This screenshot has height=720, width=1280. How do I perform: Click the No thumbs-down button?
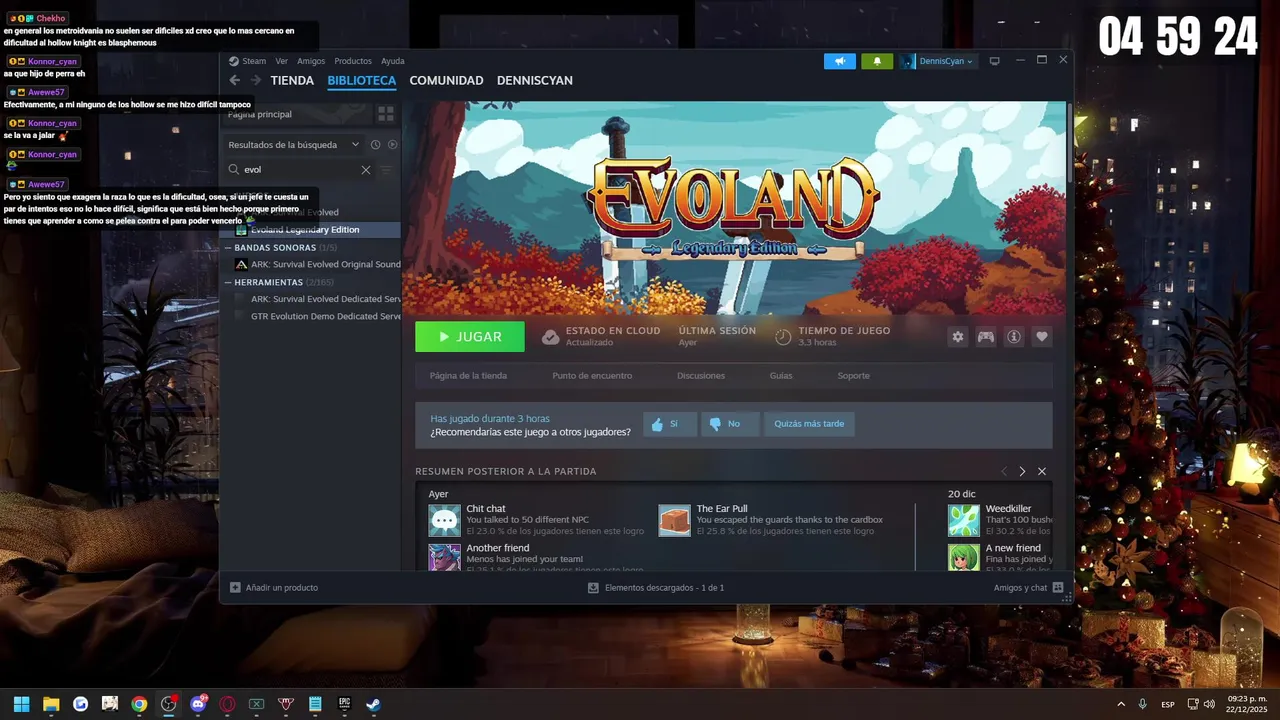point(730,424)
